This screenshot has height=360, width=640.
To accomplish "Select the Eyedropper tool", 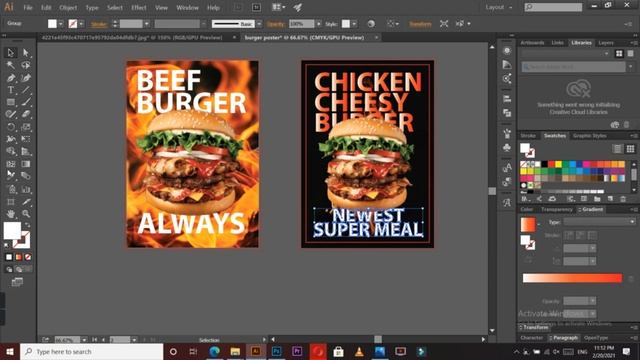I will click(11, 176).
